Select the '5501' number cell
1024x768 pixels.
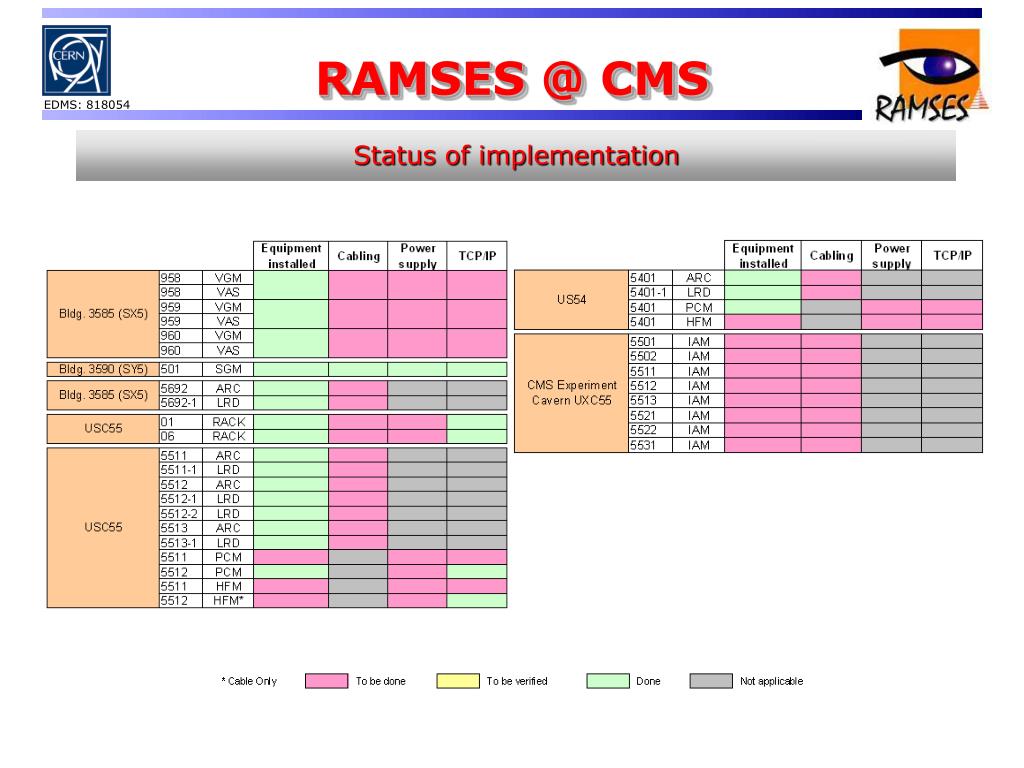click(x=650, y=342)
